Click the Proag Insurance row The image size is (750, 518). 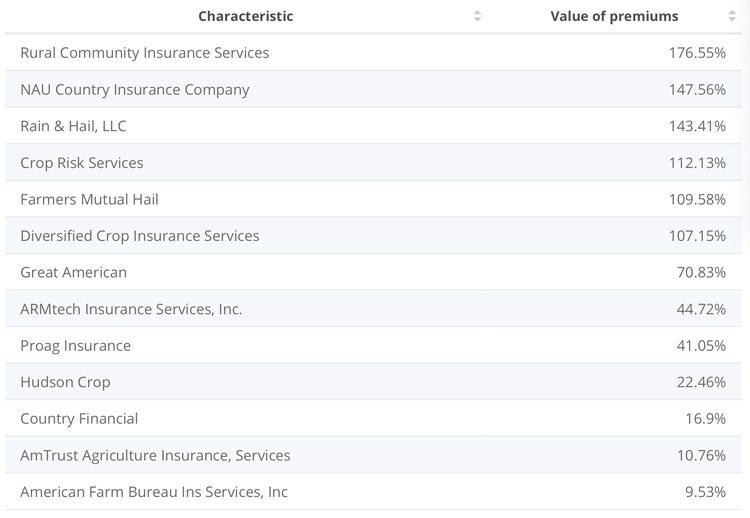point(75,346)
